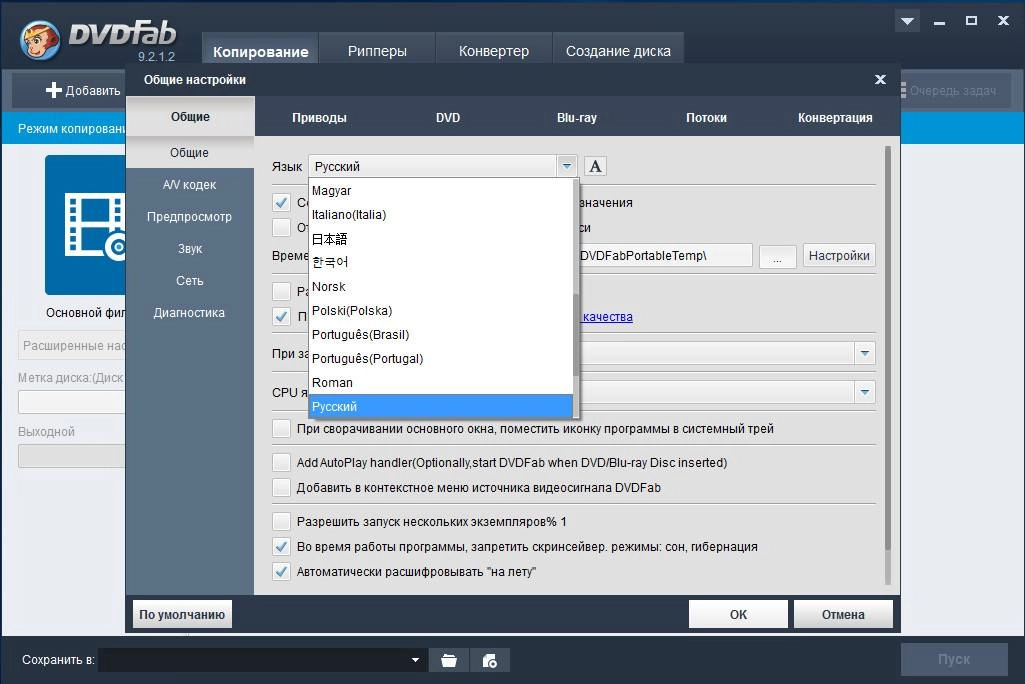Click the language list scrollbar thumb
Image resolution: width=1025 pixels, height=684 pixels.
(x=576, y=335)
